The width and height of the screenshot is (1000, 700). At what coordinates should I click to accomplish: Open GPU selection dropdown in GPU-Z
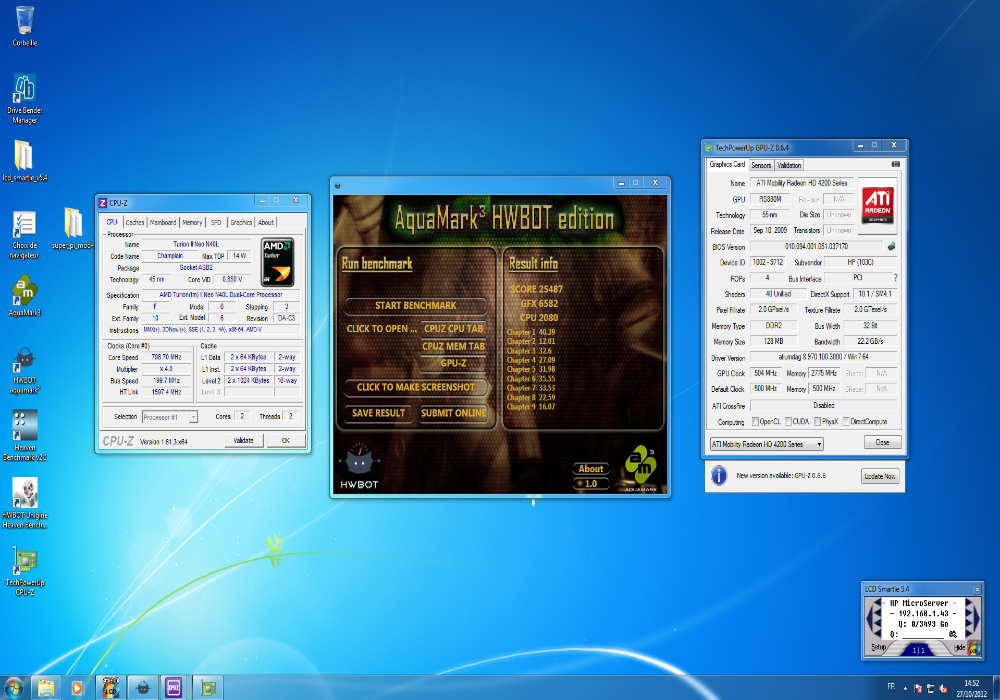pos(767,444)
